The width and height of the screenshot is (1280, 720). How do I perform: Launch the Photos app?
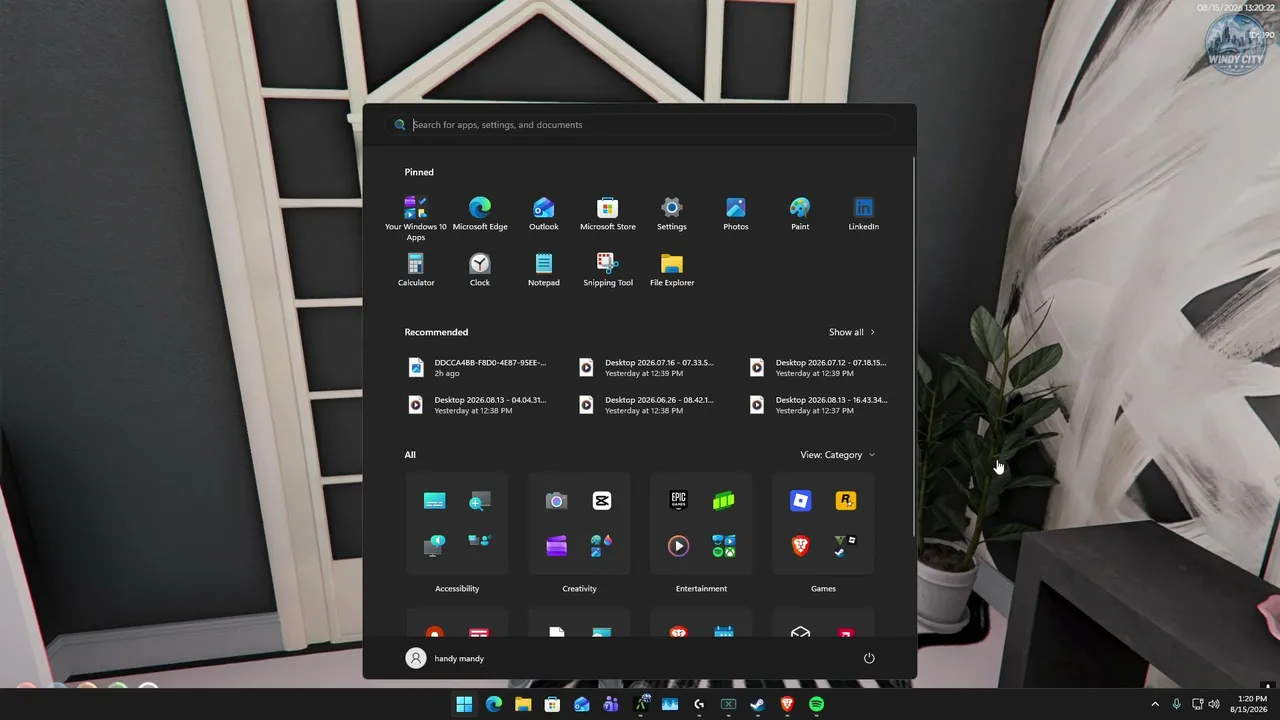(736, 214)
